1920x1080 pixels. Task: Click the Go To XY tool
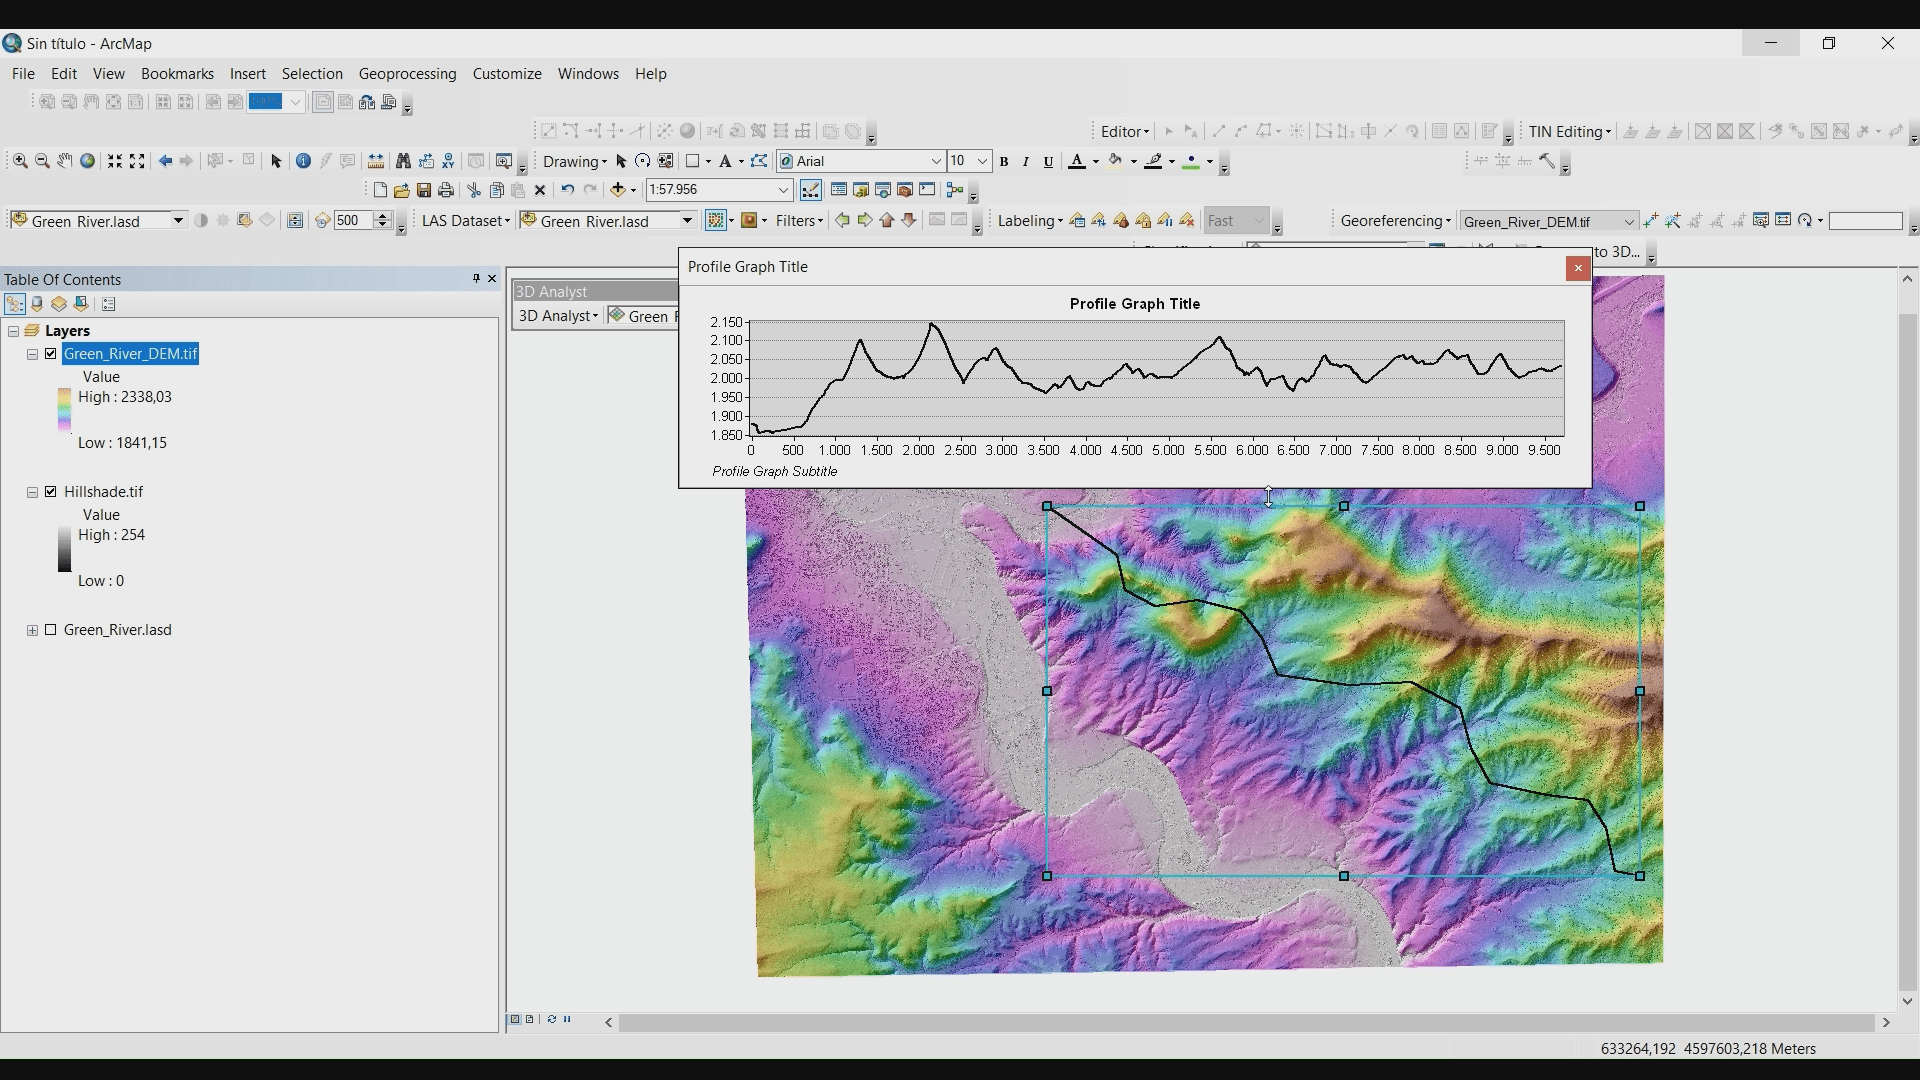coord(448,161)
